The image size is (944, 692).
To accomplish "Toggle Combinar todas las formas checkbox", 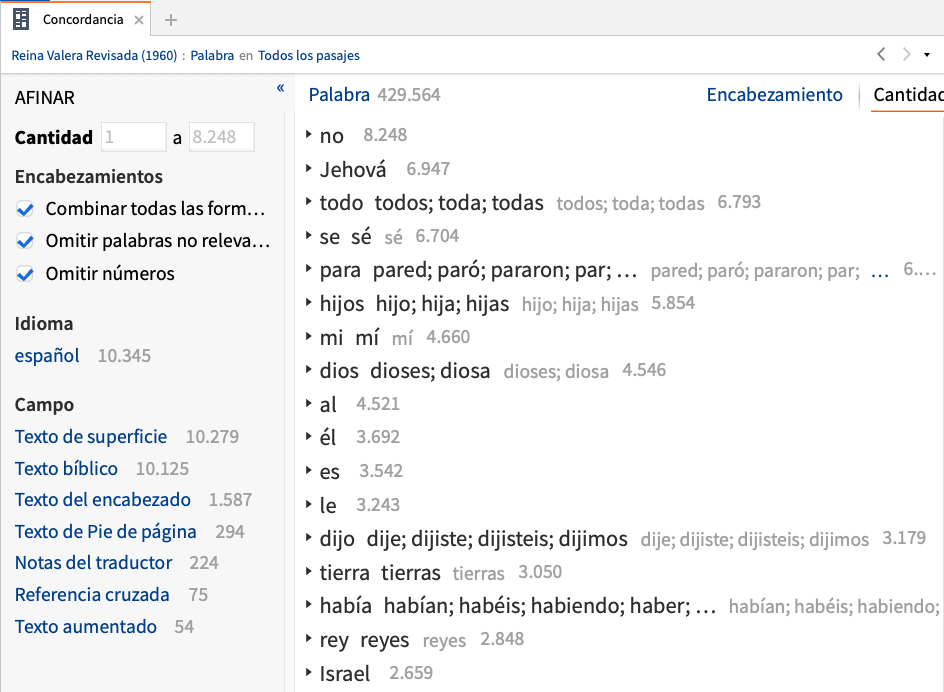I will pyautogui.click(x=25, y=209).
